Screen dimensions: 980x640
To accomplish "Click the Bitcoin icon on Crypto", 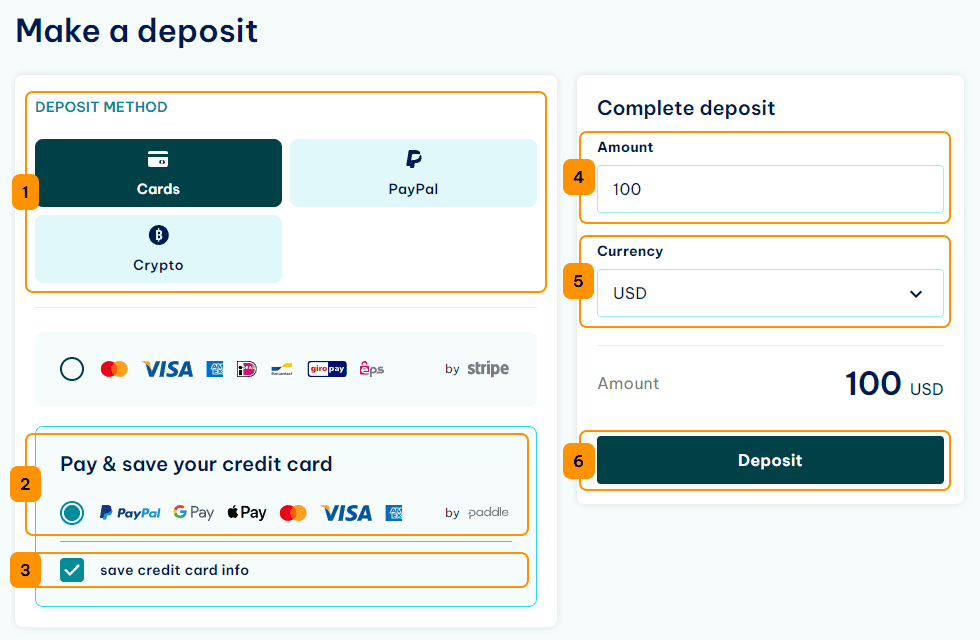I will (x=159, y=235).
